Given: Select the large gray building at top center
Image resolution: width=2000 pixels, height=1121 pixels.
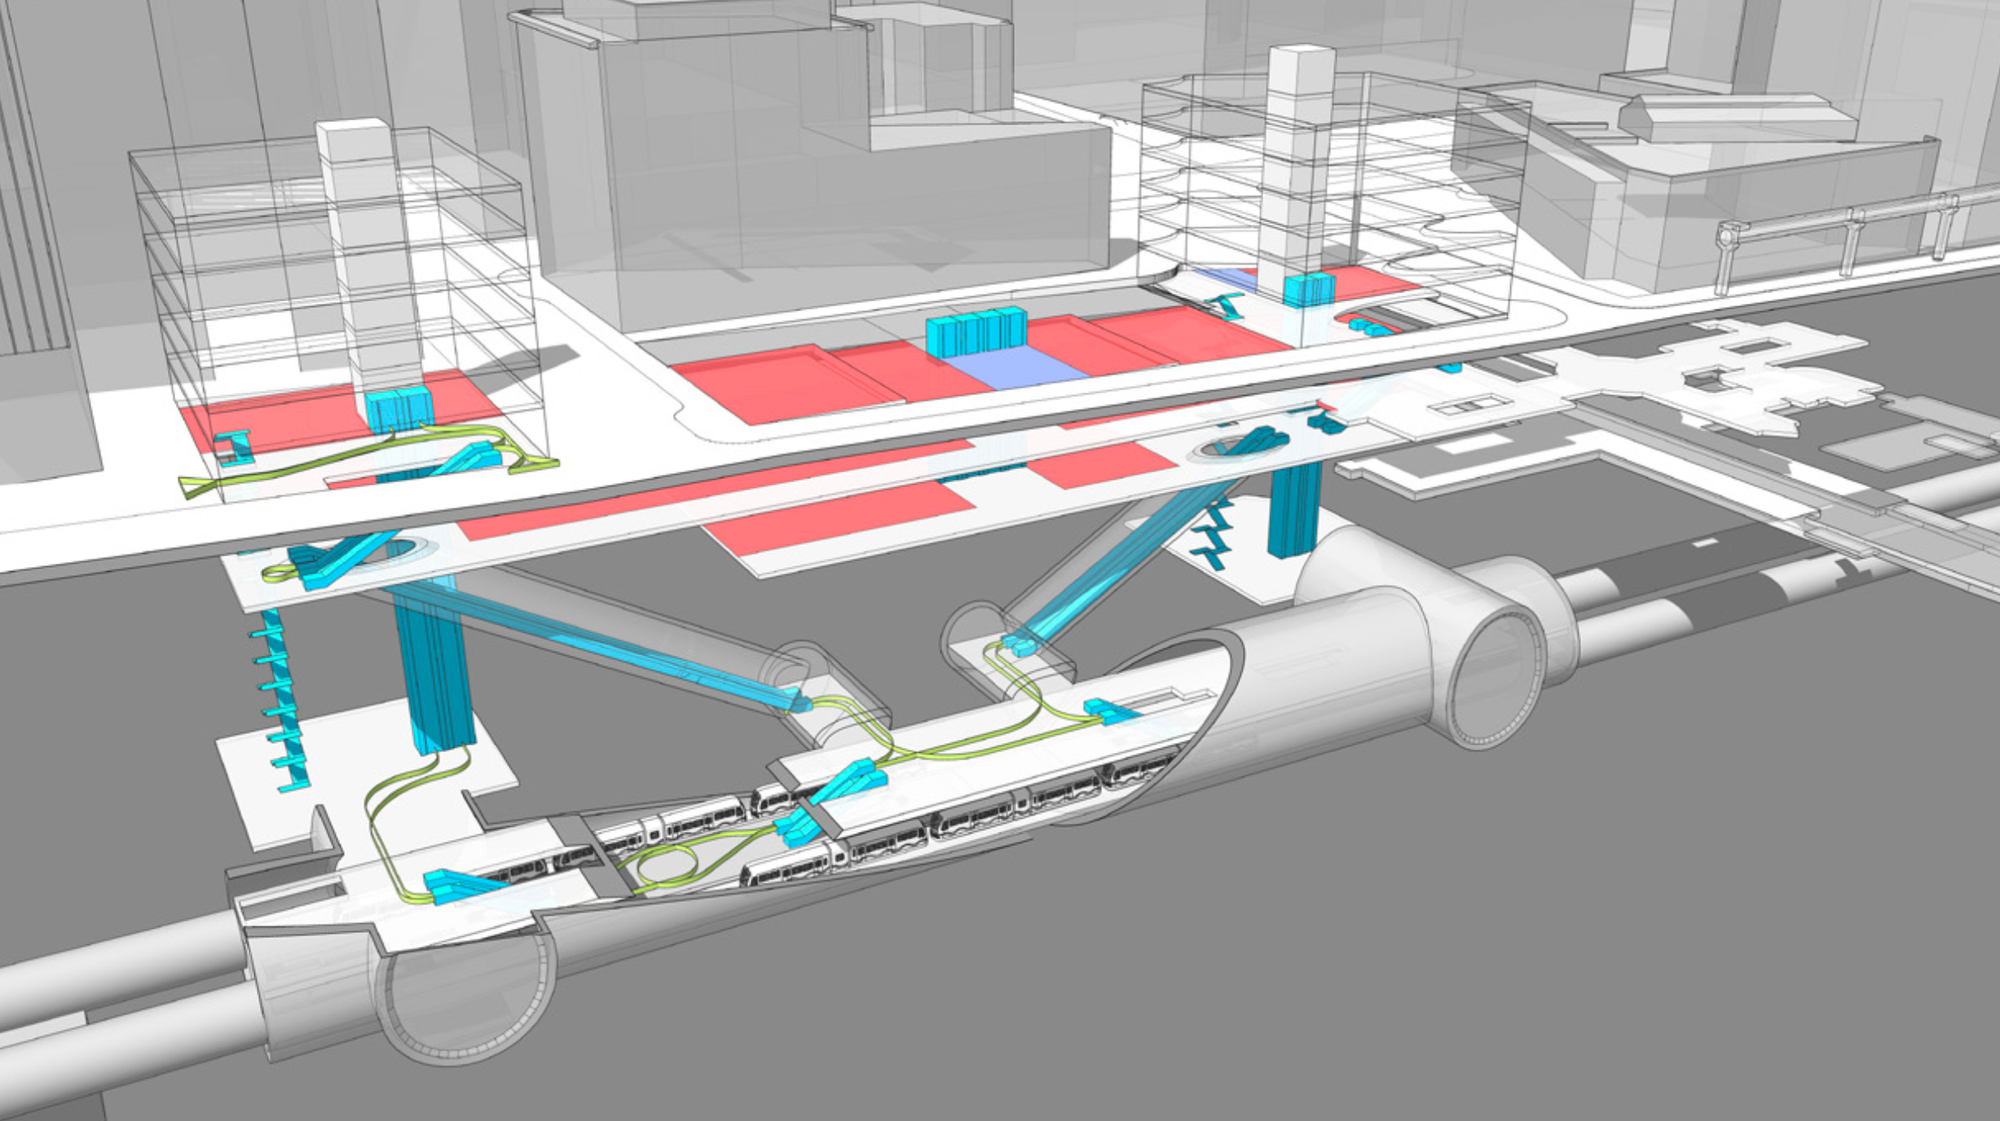Looking at the screenshot, I should pyautogui.click(x=800, y=180).
